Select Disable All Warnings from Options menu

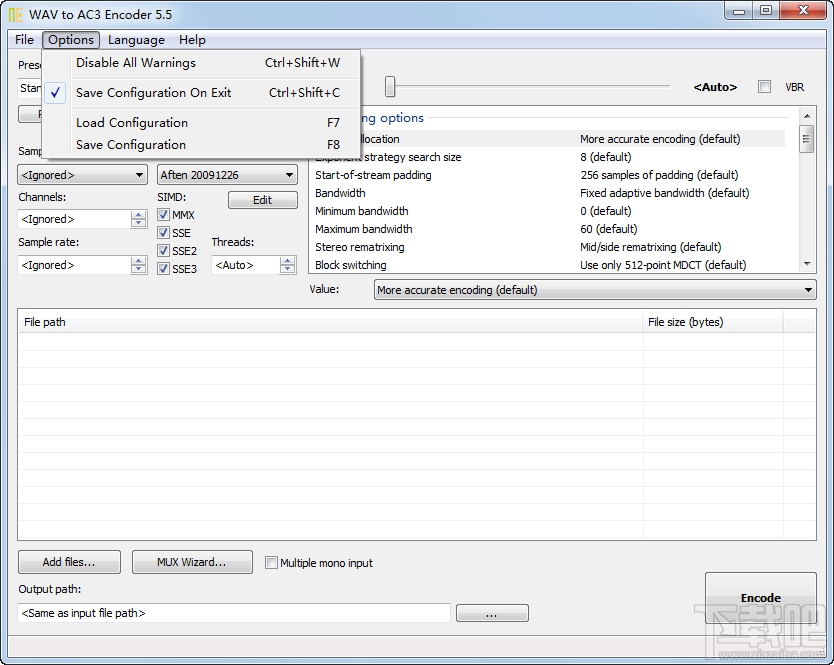coord(135,63)
